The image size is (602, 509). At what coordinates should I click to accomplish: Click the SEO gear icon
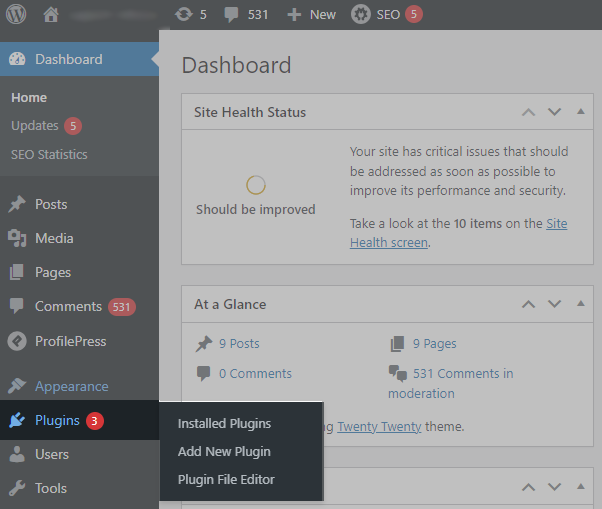pos(360,15)
